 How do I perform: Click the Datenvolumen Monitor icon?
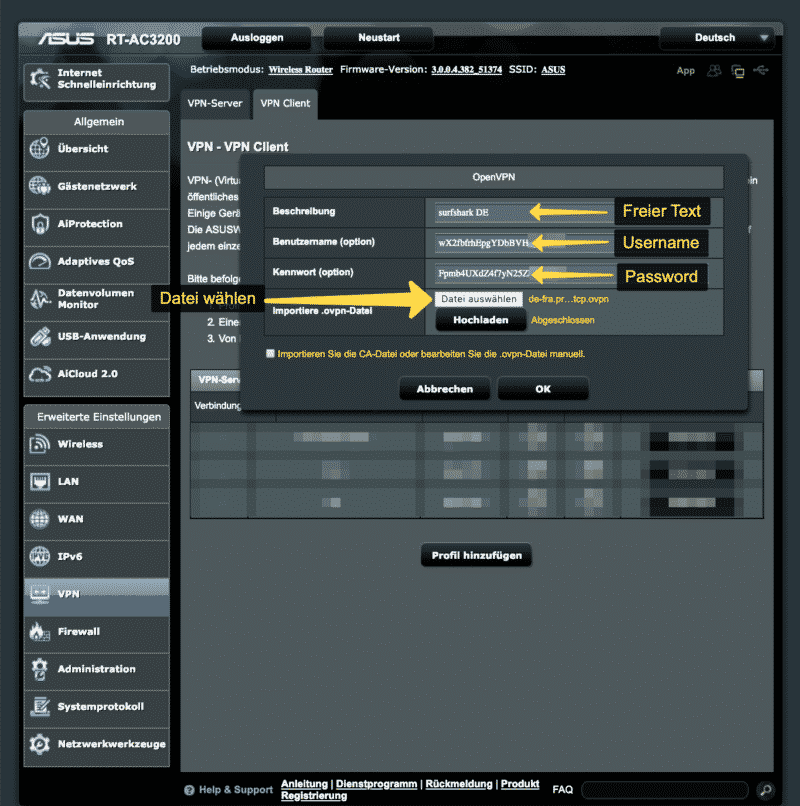click(x=40, y=299)
